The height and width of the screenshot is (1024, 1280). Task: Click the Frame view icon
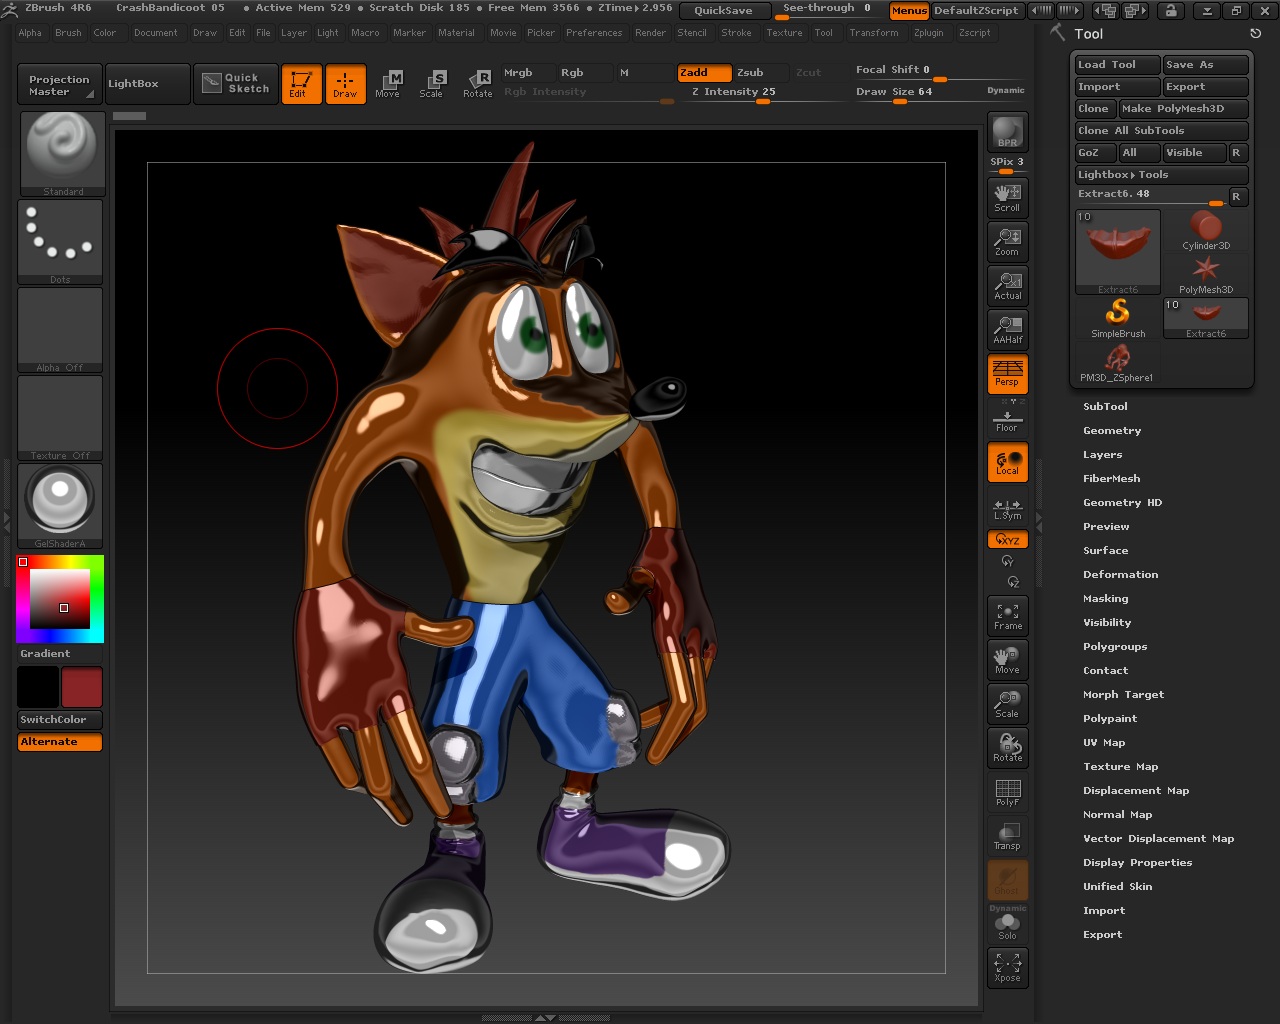[1007, 616]
